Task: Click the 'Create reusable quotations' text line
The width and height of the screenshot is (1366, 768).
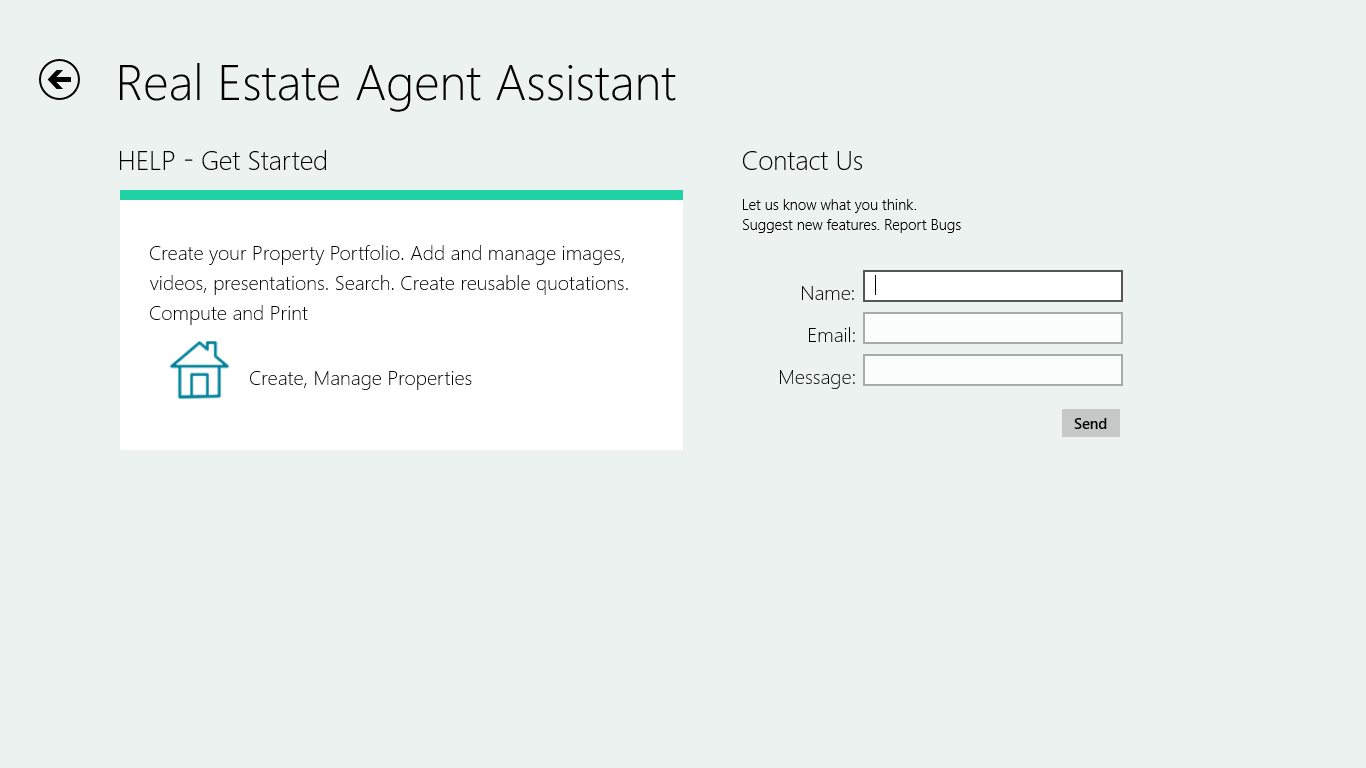Action: pos(514,284)
